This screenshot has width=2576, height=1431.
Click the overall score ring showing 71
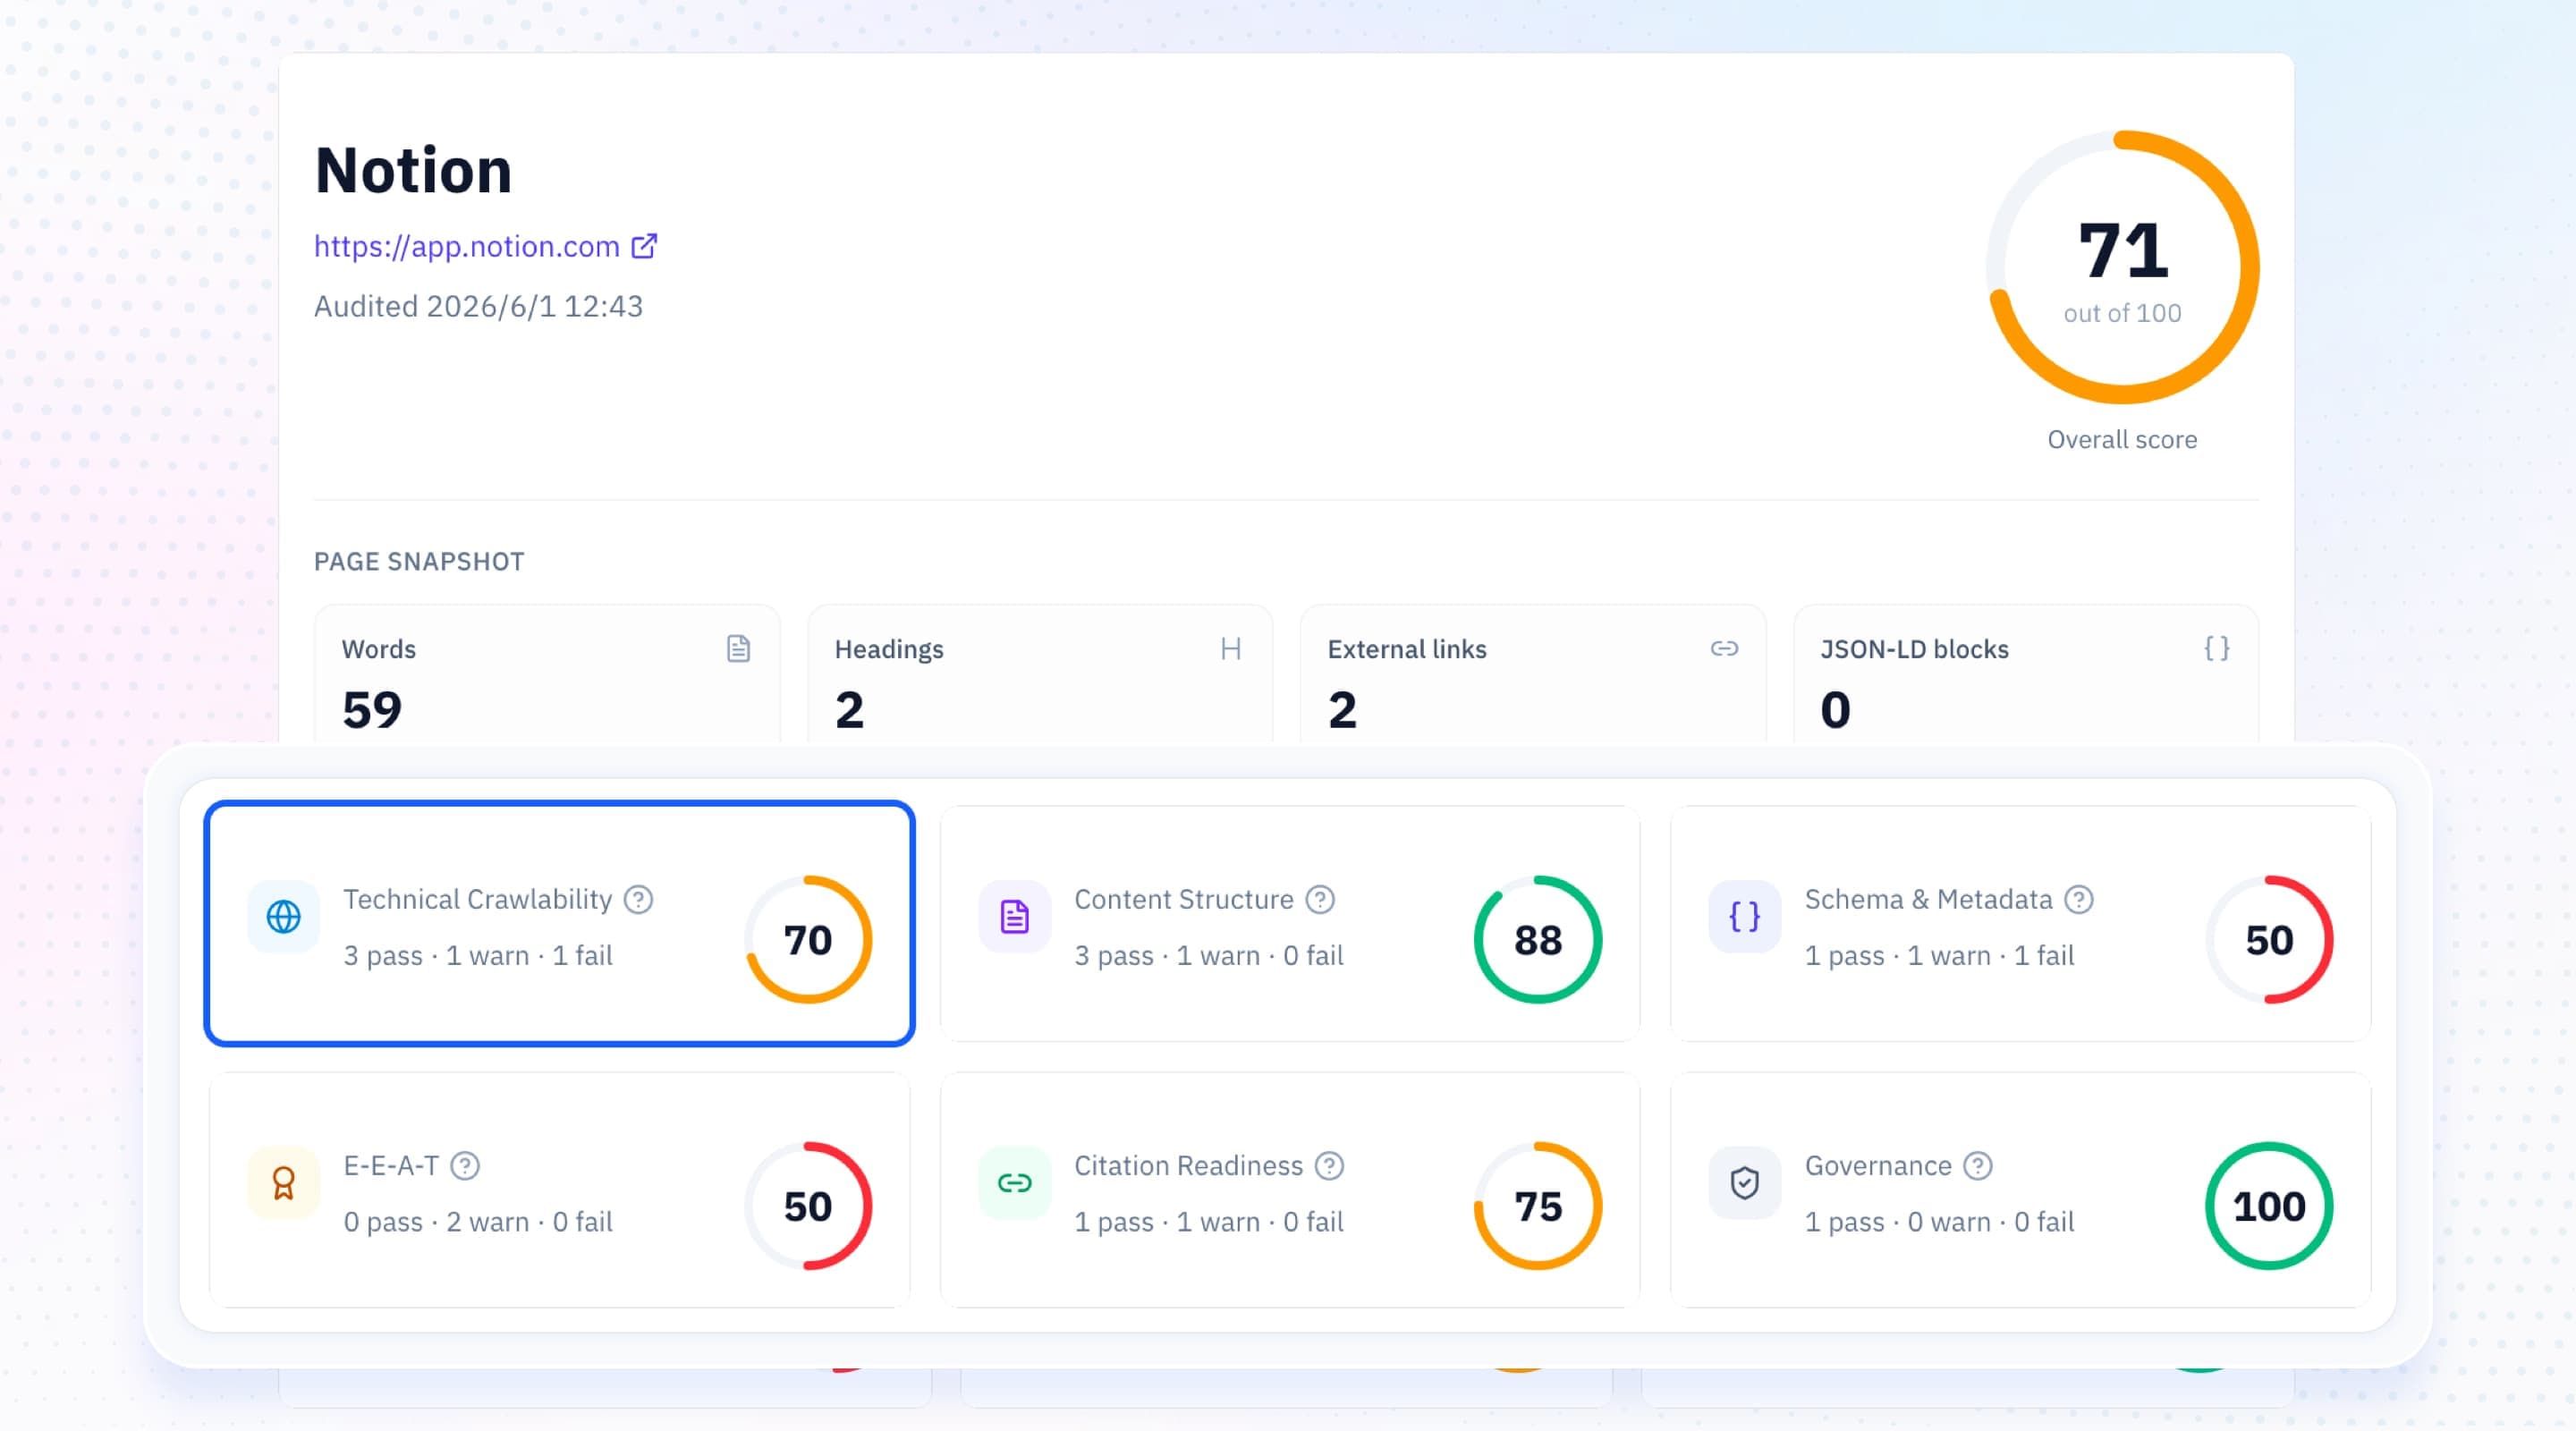[2122, 267]
